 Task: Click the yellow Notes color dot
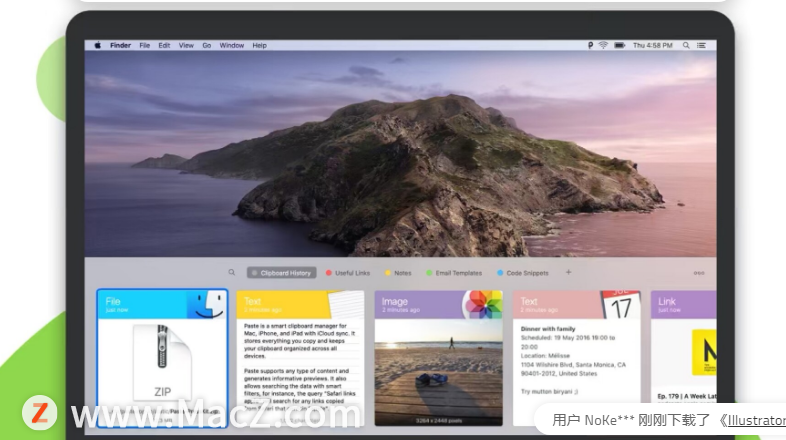coord(387,273)
